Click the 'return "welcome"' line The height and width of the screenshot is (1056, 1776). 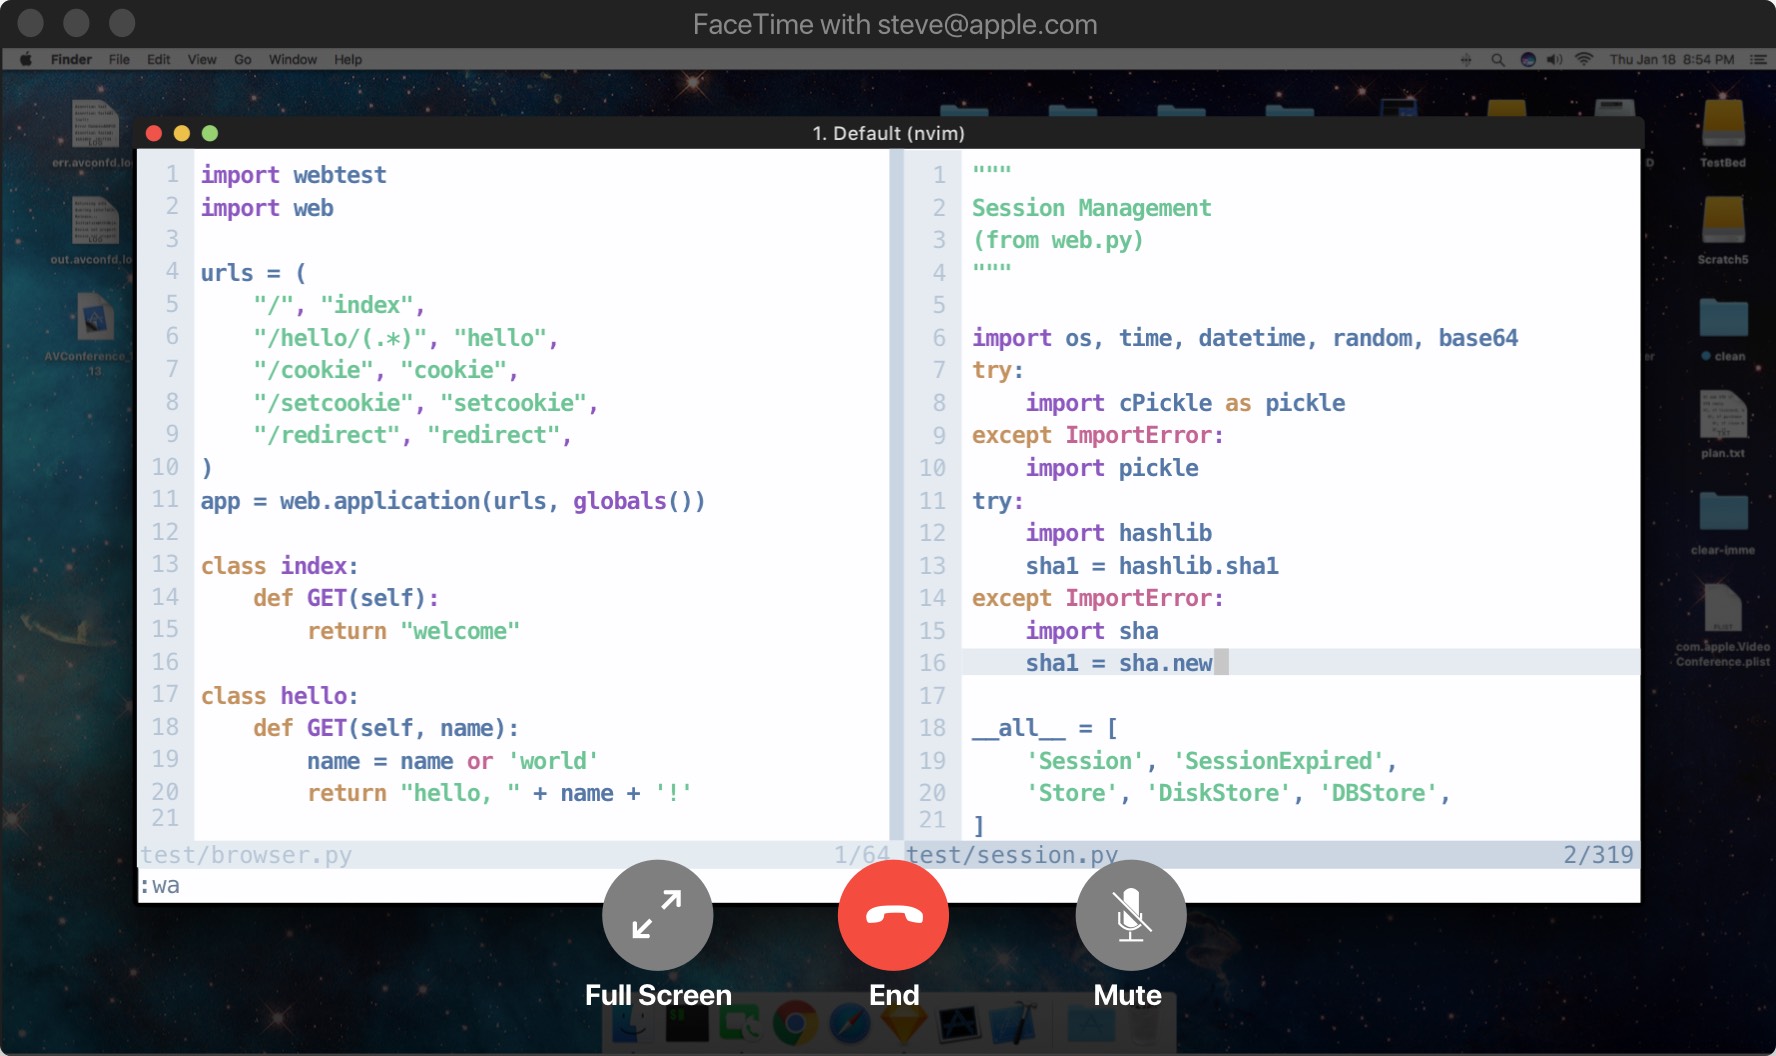[413, 631]
